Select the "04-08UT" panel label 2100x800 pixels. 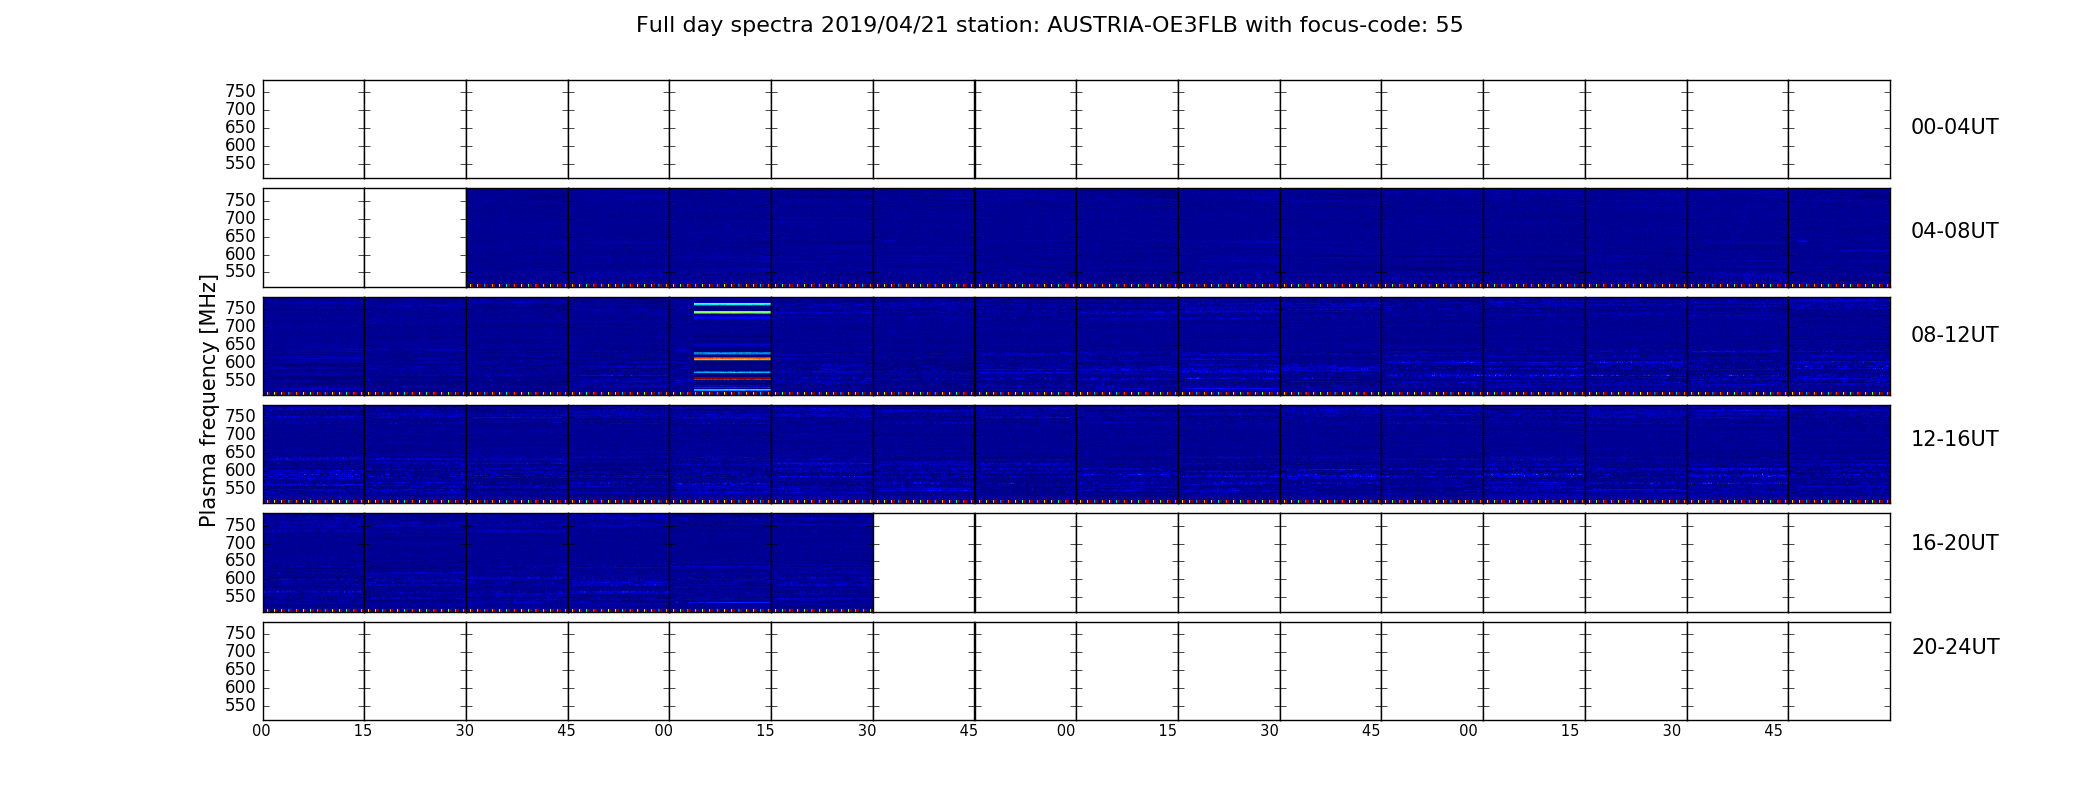click(1955, 231)
